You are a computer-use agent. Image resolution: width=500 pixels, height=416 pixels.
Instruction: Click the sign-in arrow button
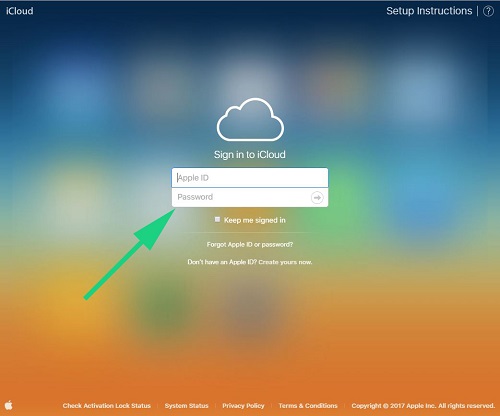317,198
